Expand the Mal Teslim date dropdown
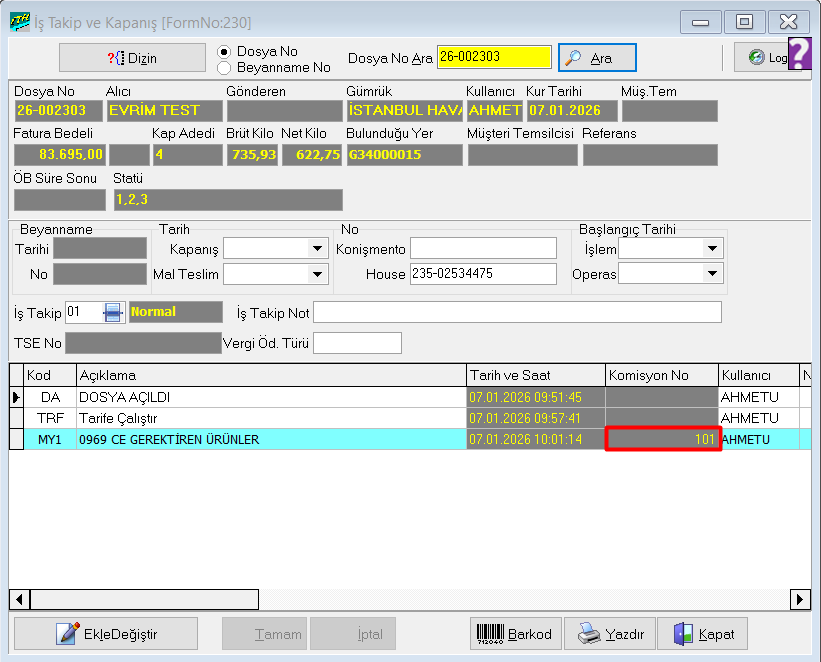This screenshot has width=821, height=662. pos(318,273)
